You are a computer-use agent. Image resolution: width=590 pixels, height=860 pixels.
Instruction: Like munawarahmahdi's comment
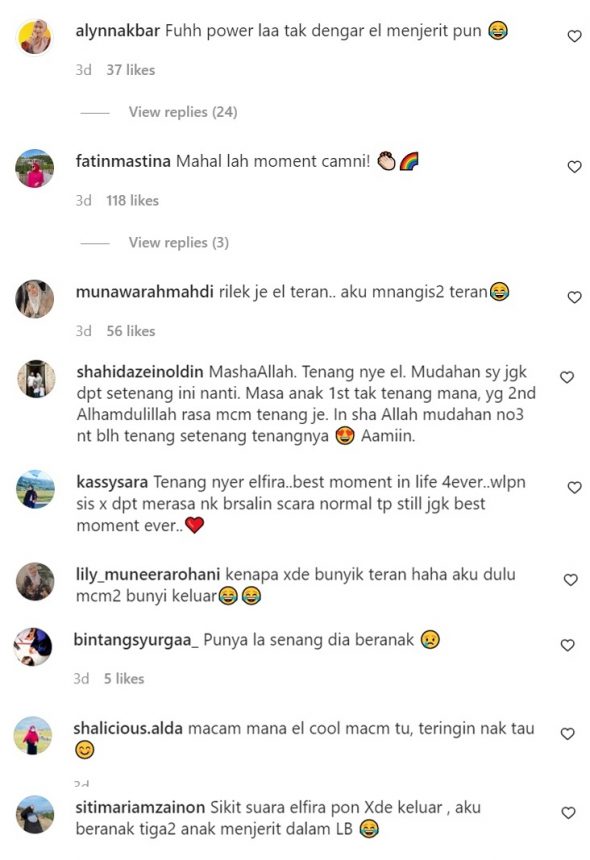(574, 297)
